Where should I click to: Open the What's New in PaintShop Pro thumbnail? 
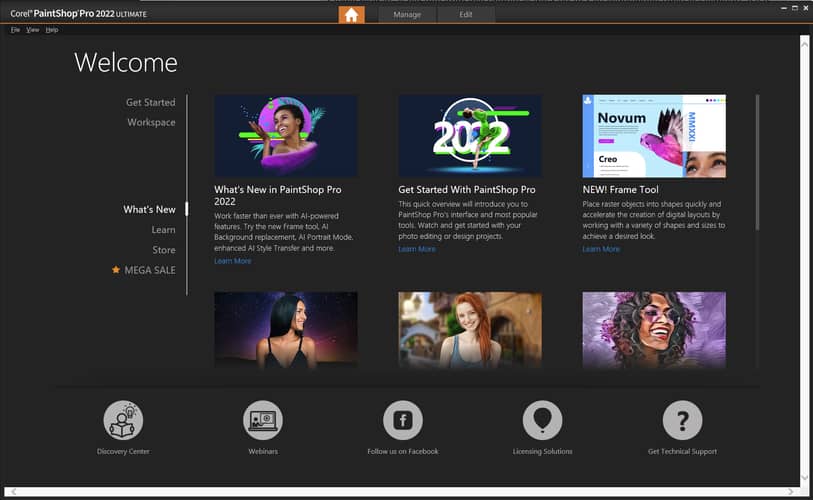click(286, 136)
